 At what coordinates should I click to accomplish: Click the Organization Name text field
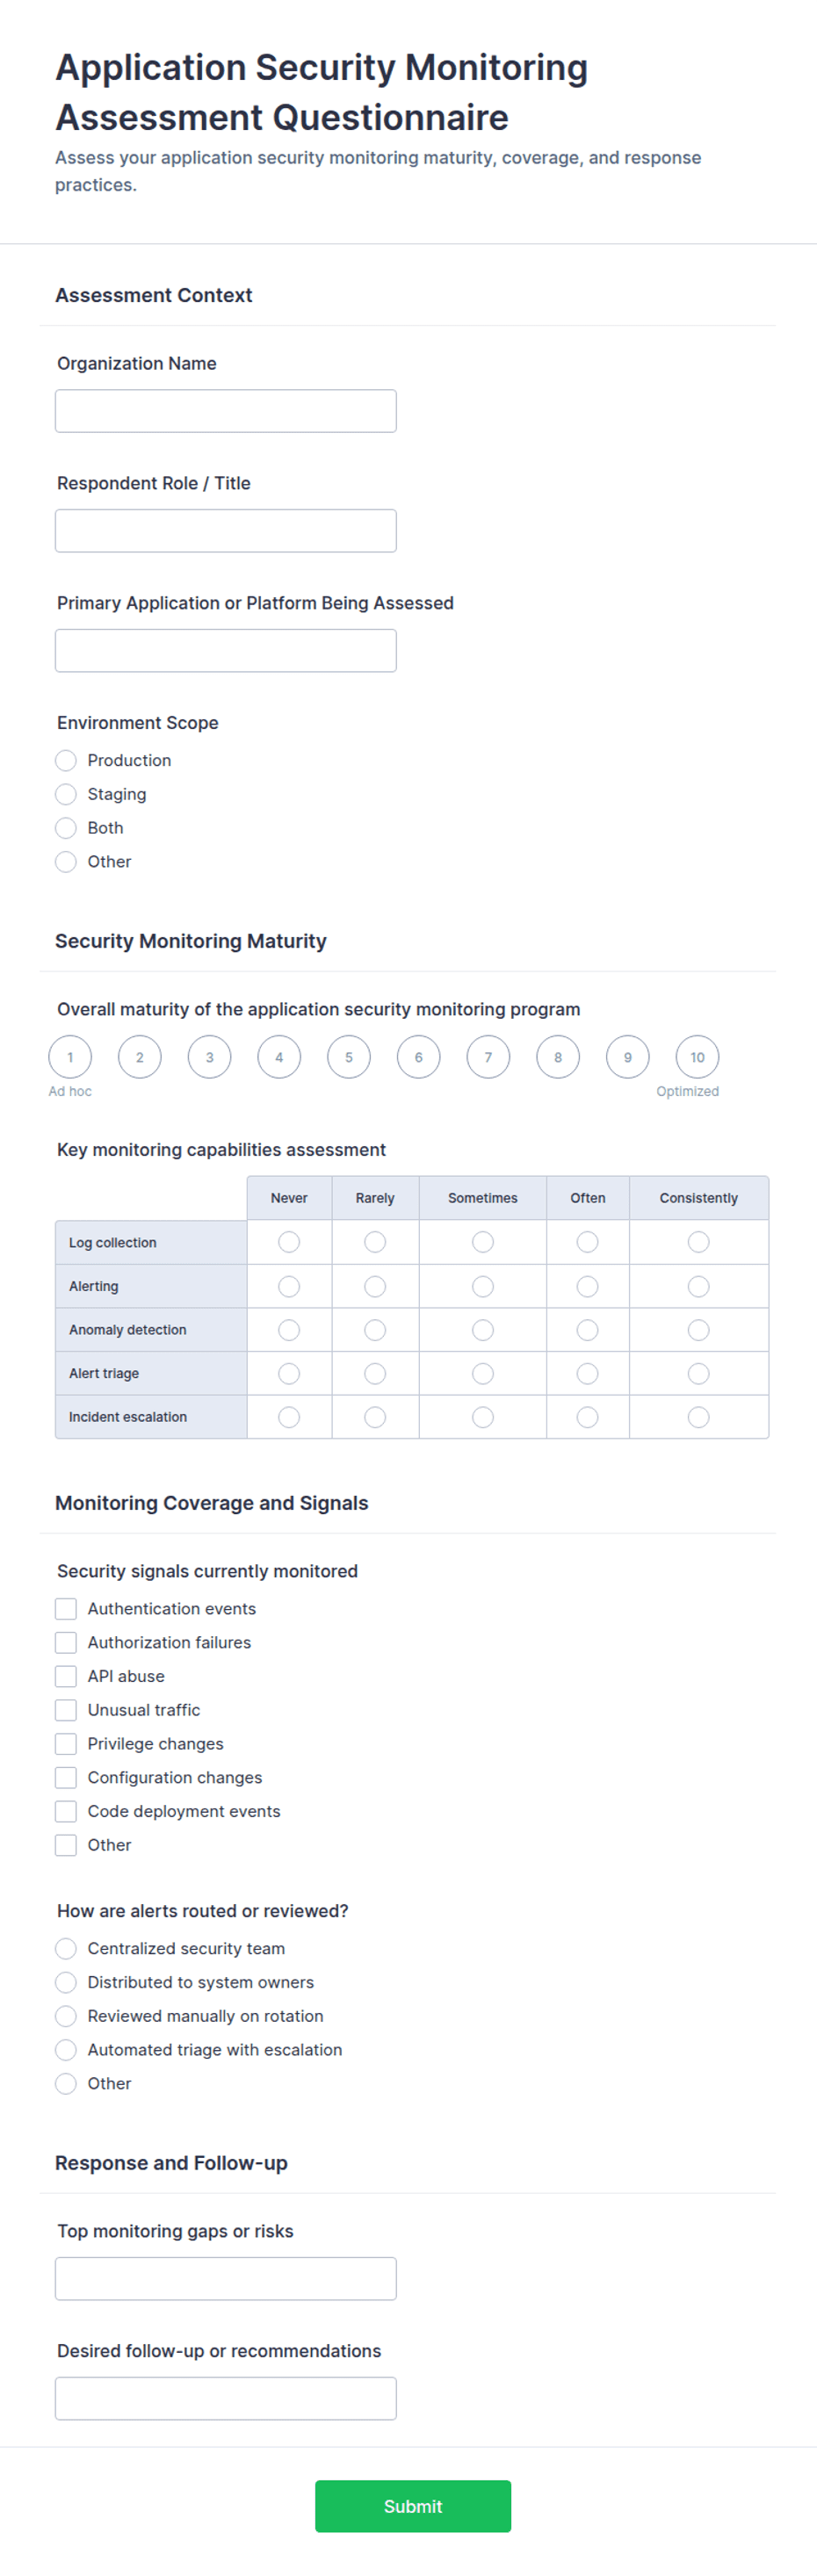[x=225, y=411]
